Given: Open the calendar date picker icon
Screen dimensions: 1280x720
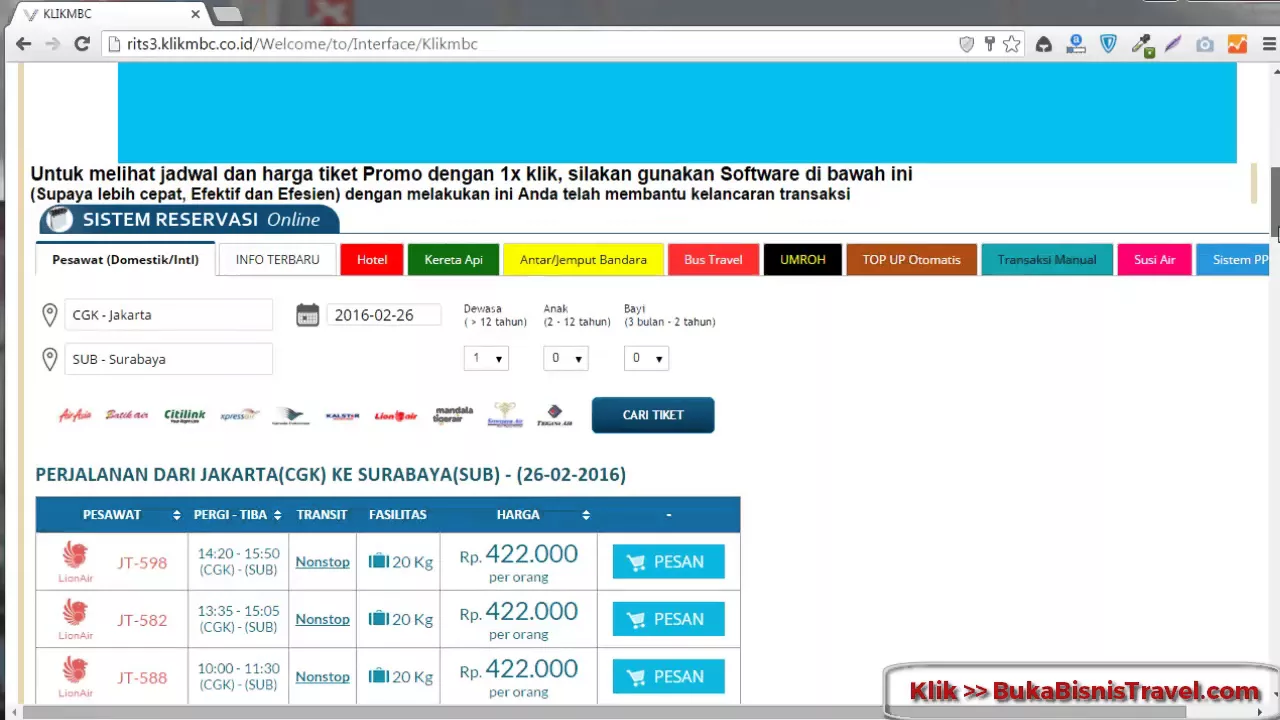Looking at the screenshot, I should 307,315.
